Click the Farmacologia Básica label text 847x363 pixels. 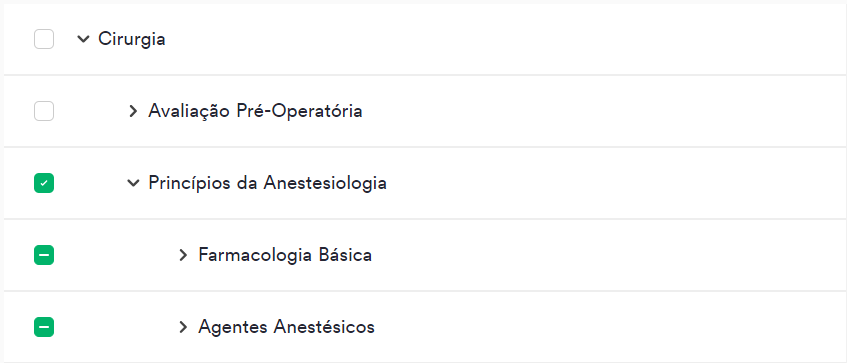[x=285, y=255]
